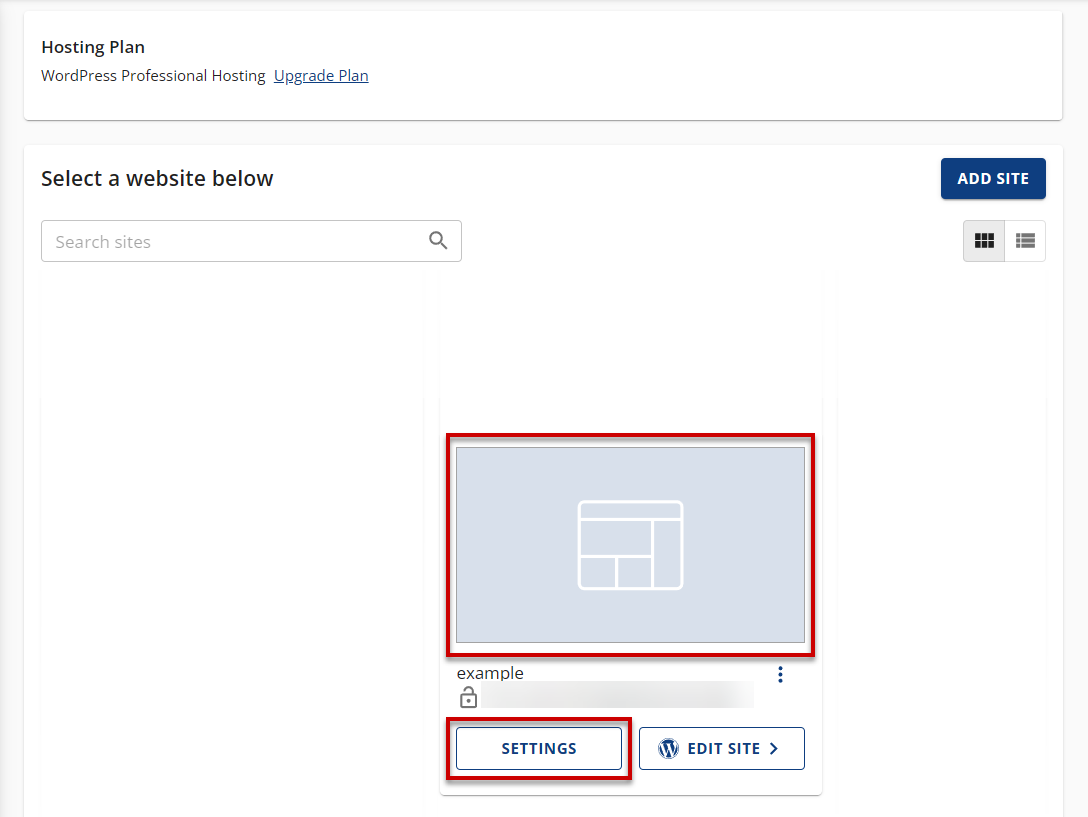Open the example site thumbnail preview
This screenshot has width=1088, height=817.
[x=630, y=545]
